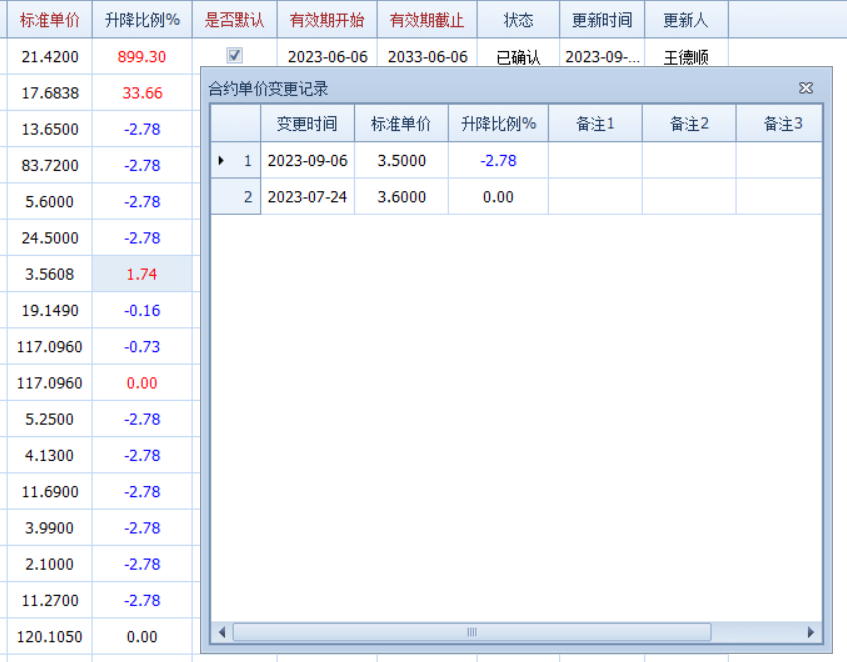Click popup ratio cell 0.00

pos(498,197)
